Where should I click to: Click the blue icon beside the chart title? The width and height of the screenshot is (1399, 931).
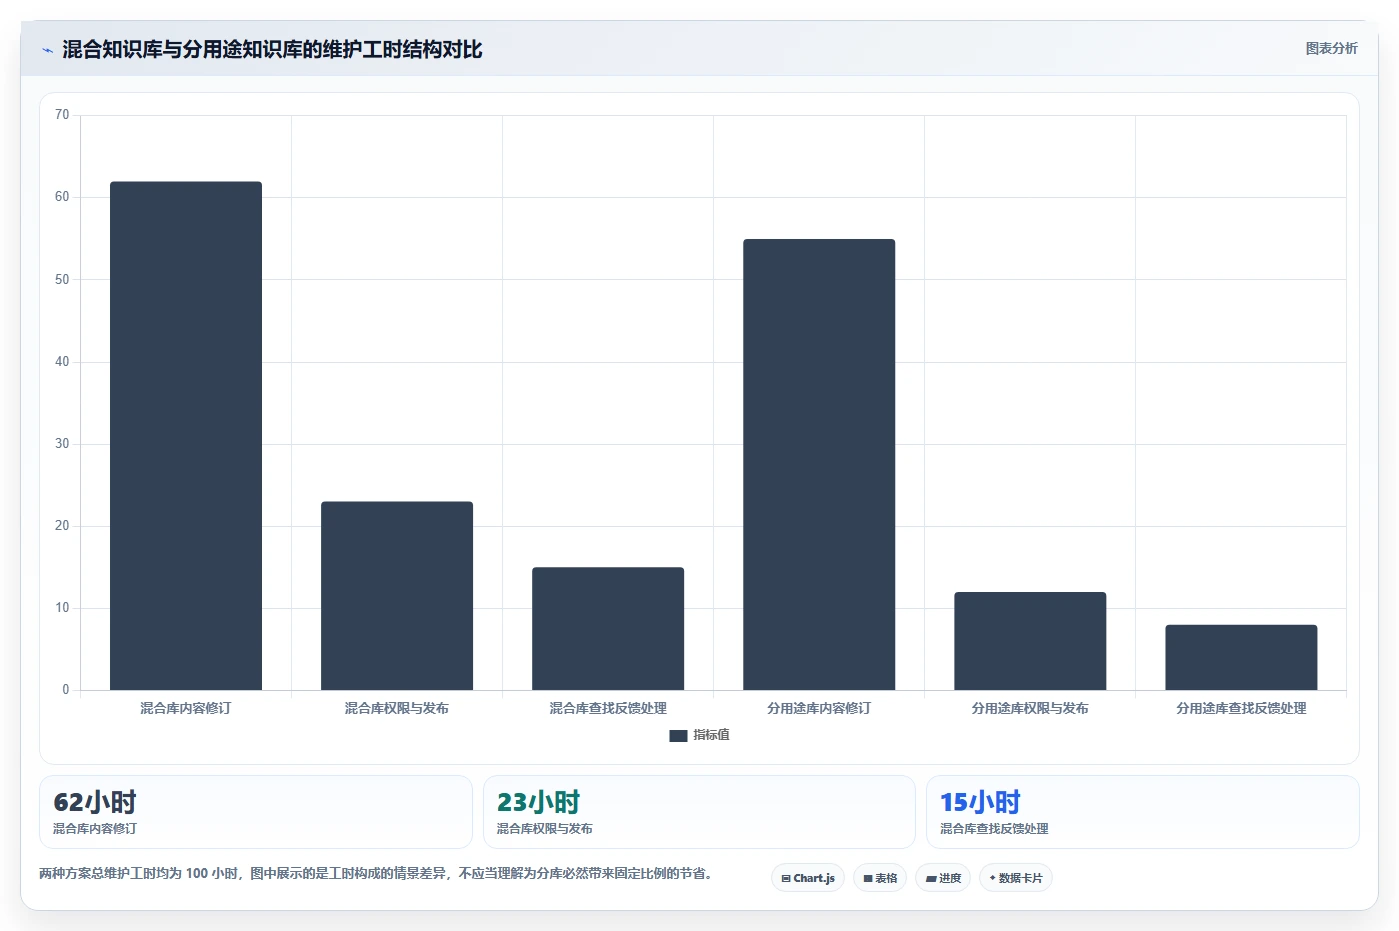47,50
